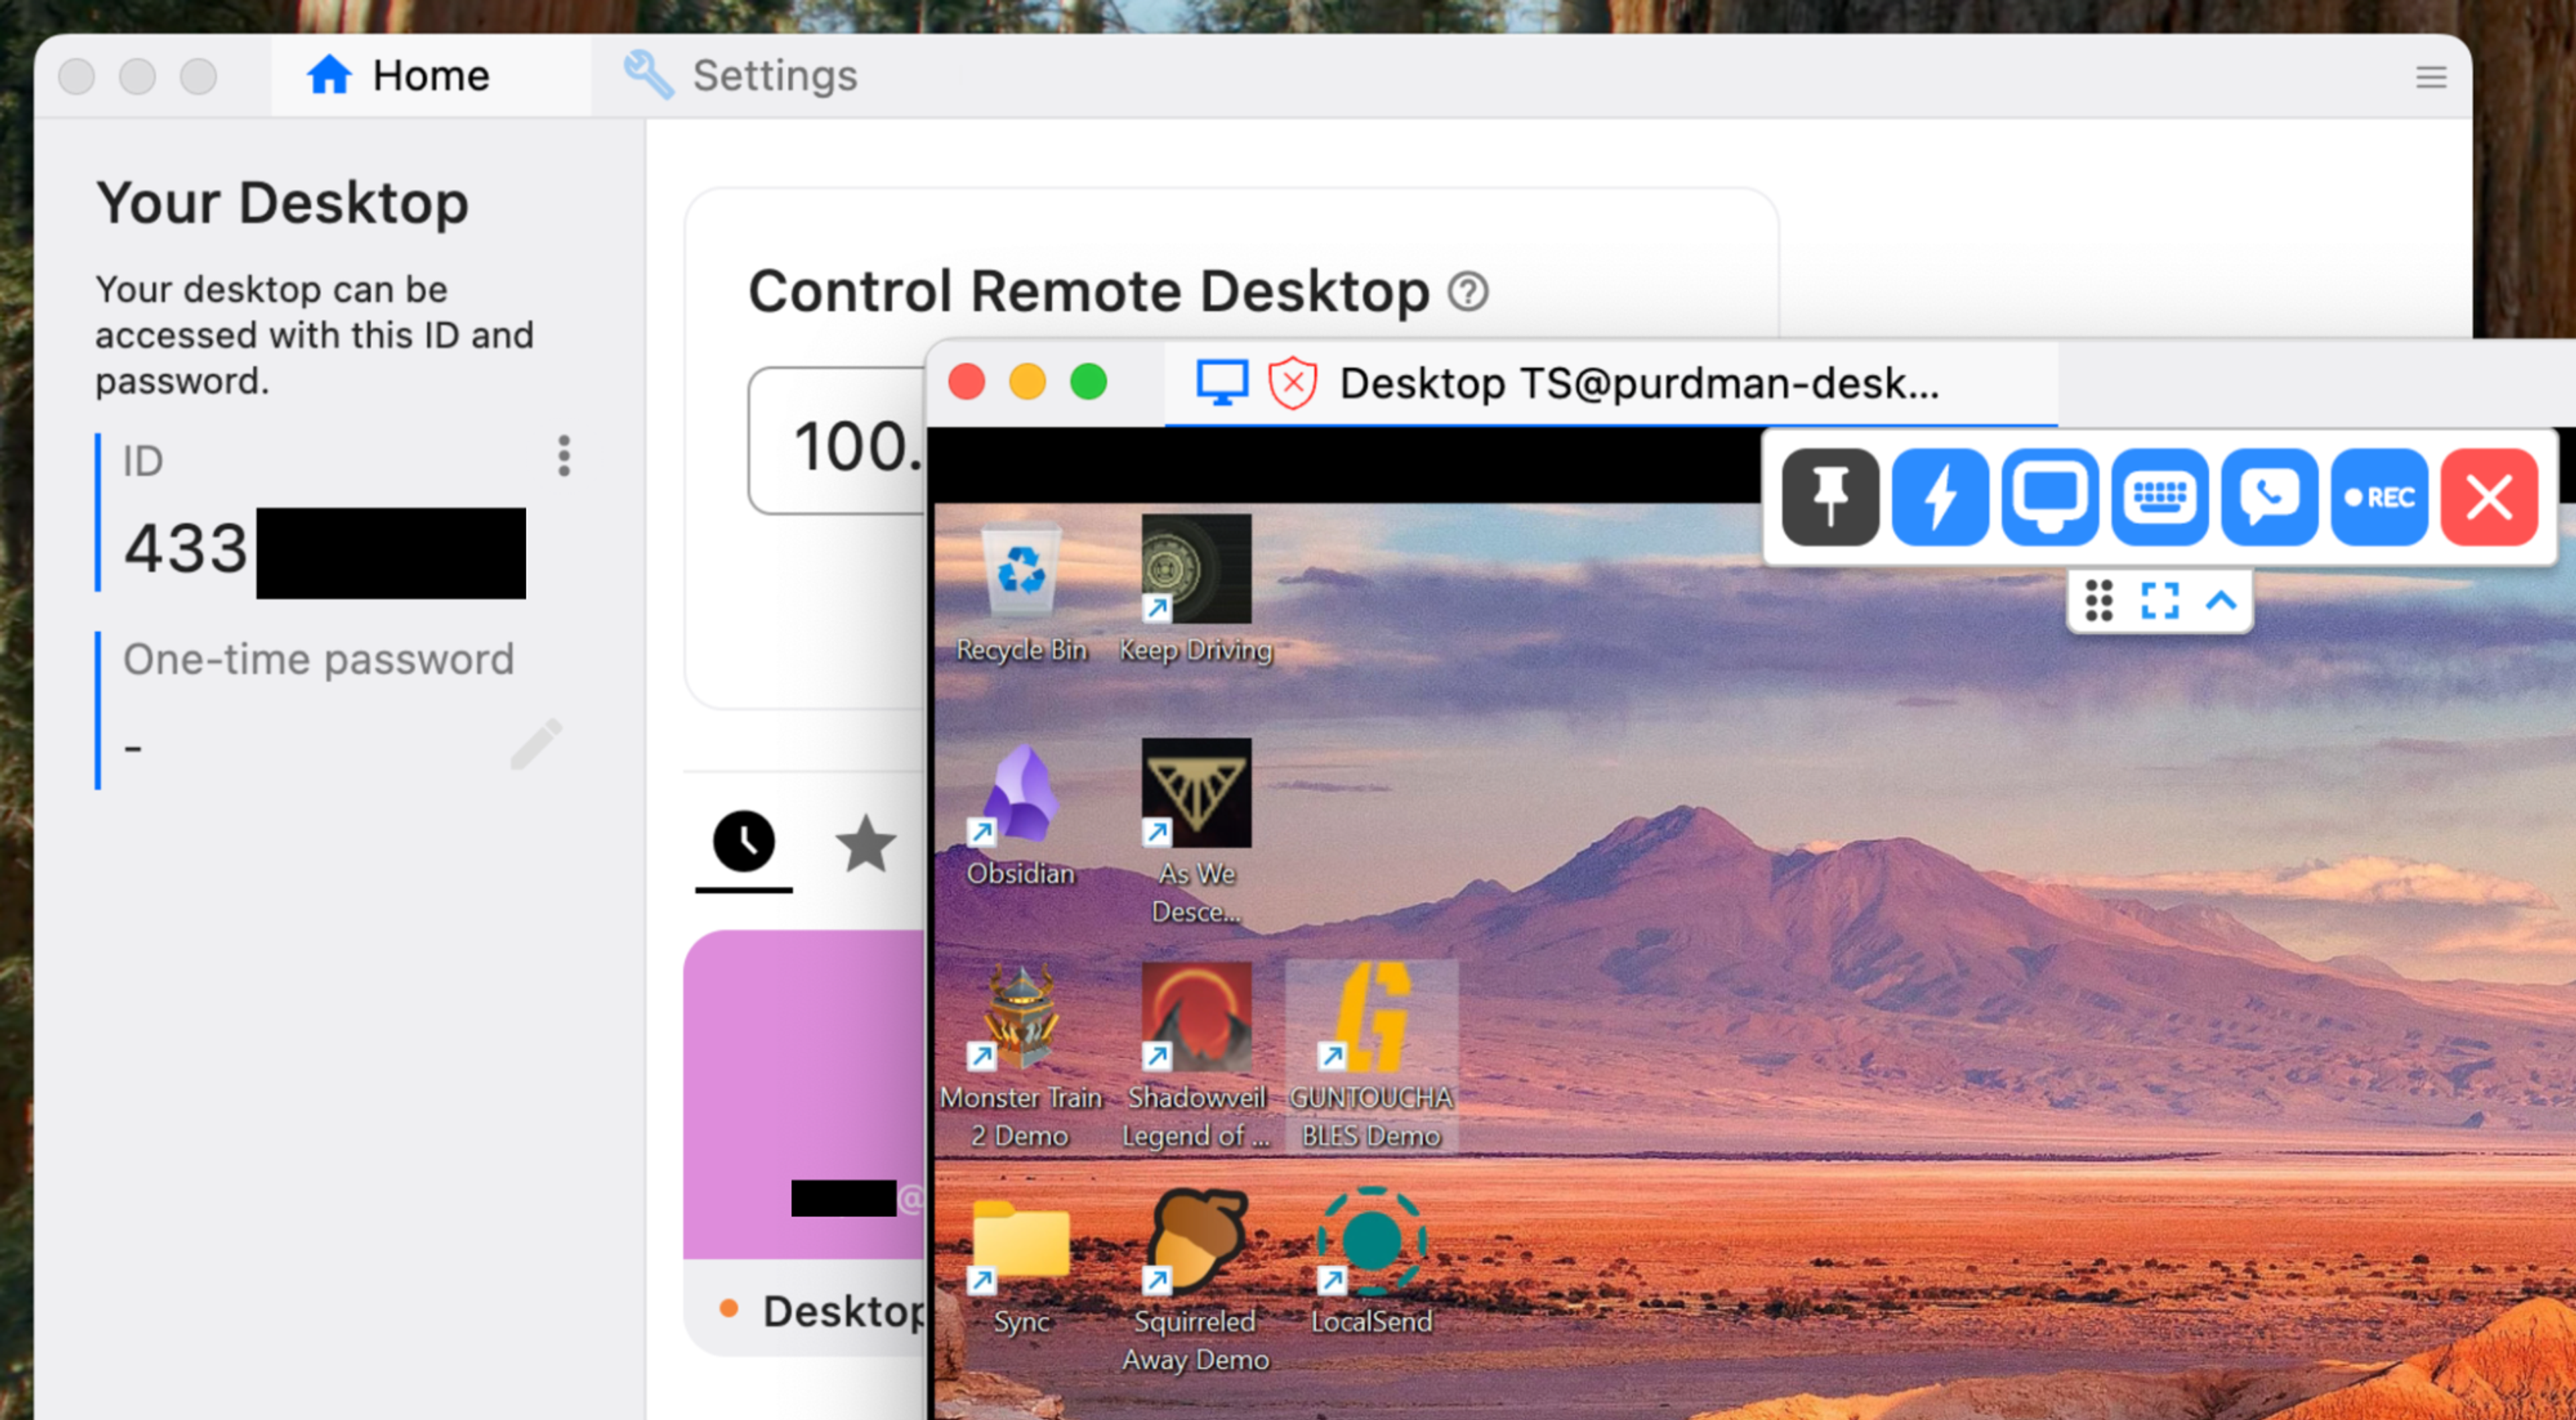Open the keyboard settings icon
The width and height of the screenshot is (2576, 1420).
(2159, 496)
